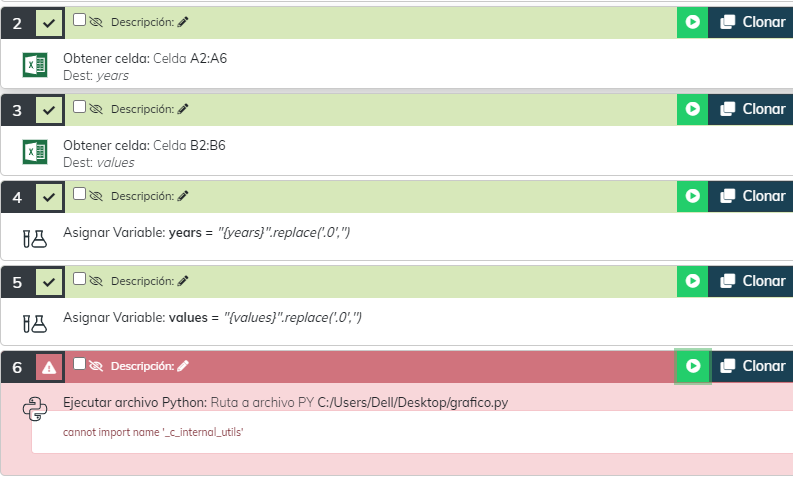Run step 2 with its play button
Image resolution: width=793 pixels, height=480 pixels.
(x=691, y=23)
